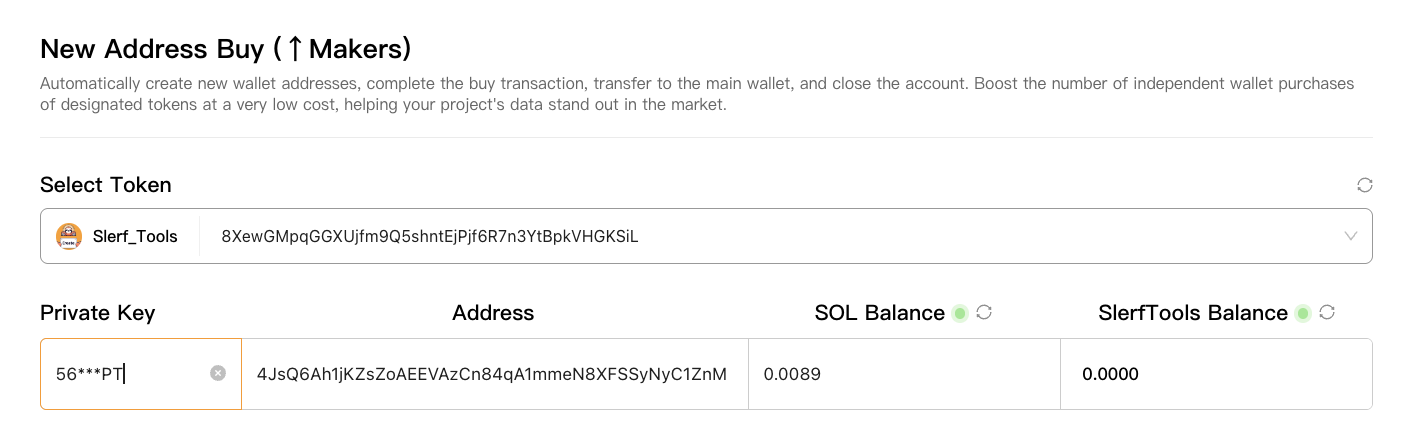Toggle the green dot next to SOL Balance
This screenshot has height=436, width=1424.
coord(960,314)
